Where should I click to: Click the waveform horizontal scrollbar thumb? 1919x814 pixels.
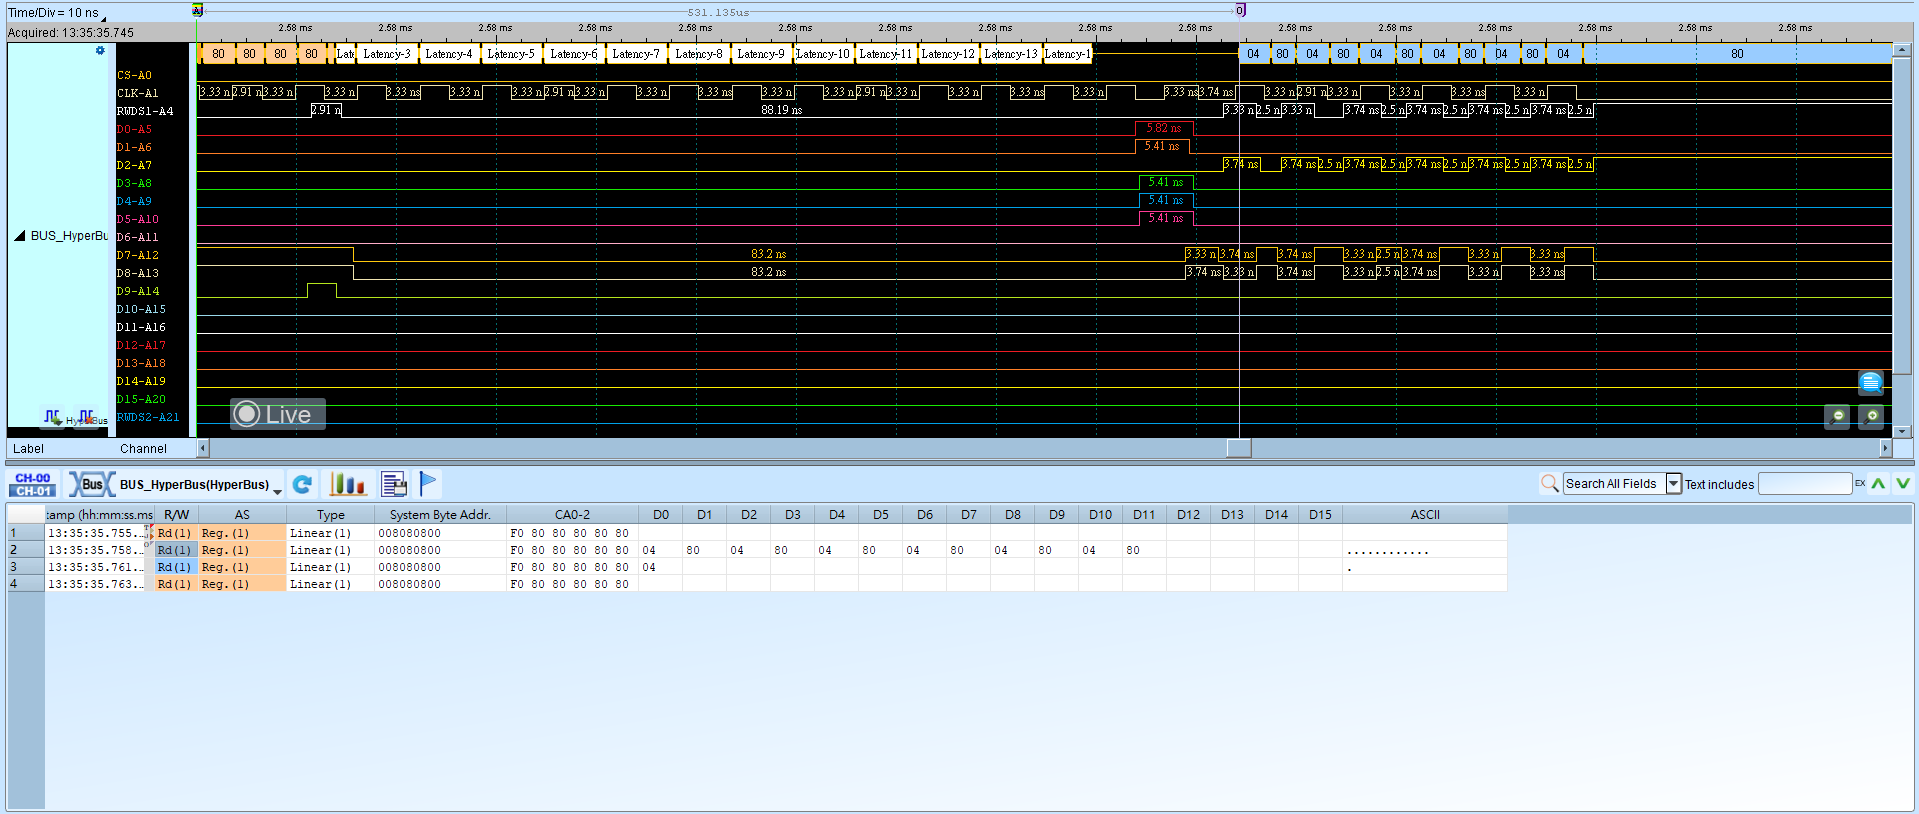[x=1239, y=448]
